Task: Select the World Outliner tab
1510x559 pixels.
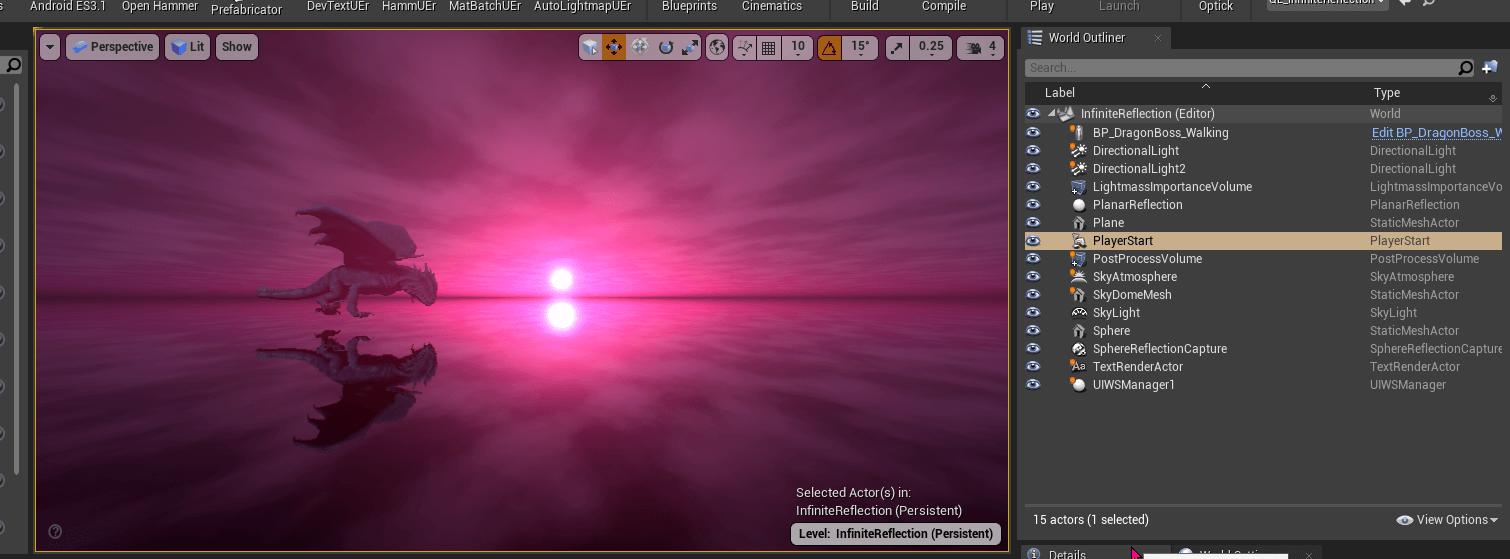Action: point(1086,38)
